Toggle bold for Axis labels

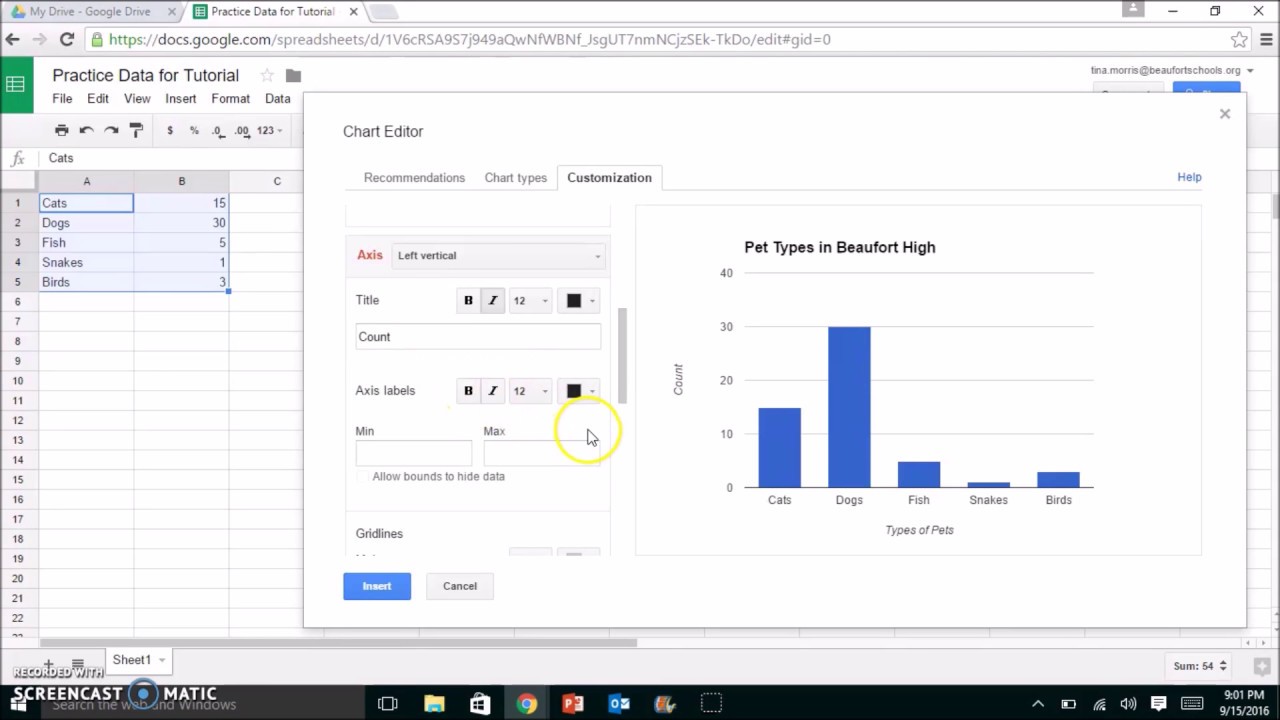(468, 391)
